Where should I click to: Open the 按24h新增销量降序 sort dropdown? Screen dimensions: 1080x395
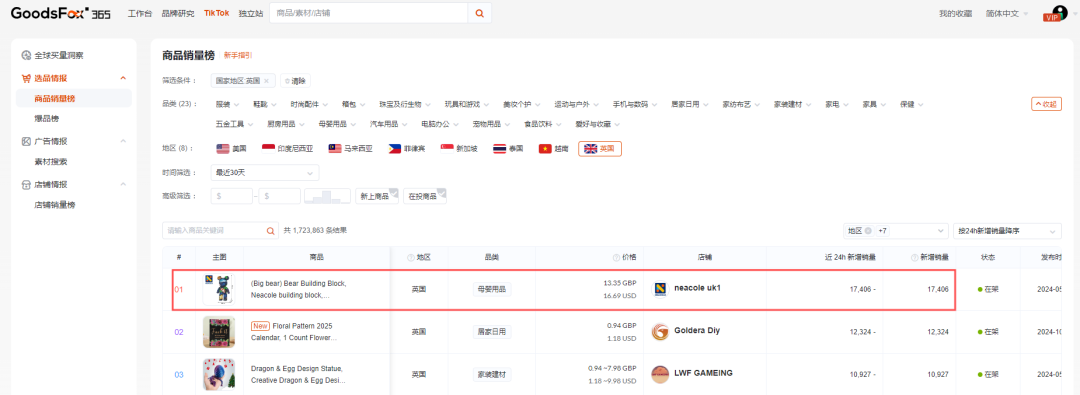[1007, 231]
